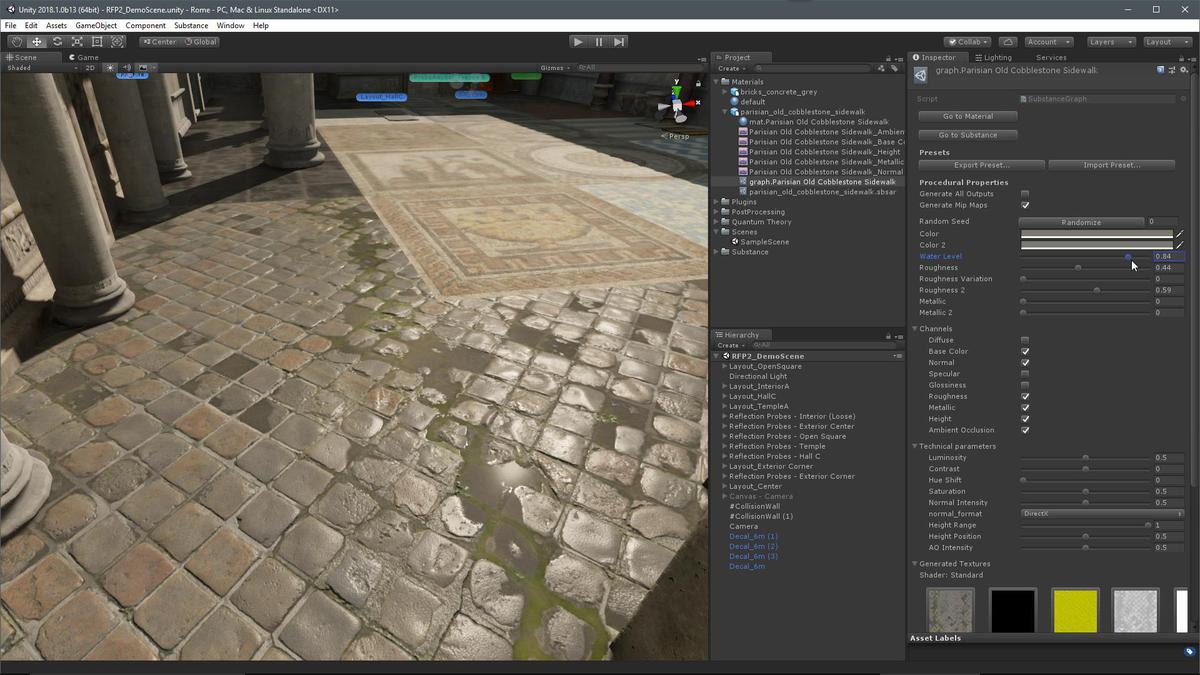Toggle scene effects image icon
Image resolution: width=1200 pixels, height=675 pixels.
pyautogui.click(x=143, y=68)
